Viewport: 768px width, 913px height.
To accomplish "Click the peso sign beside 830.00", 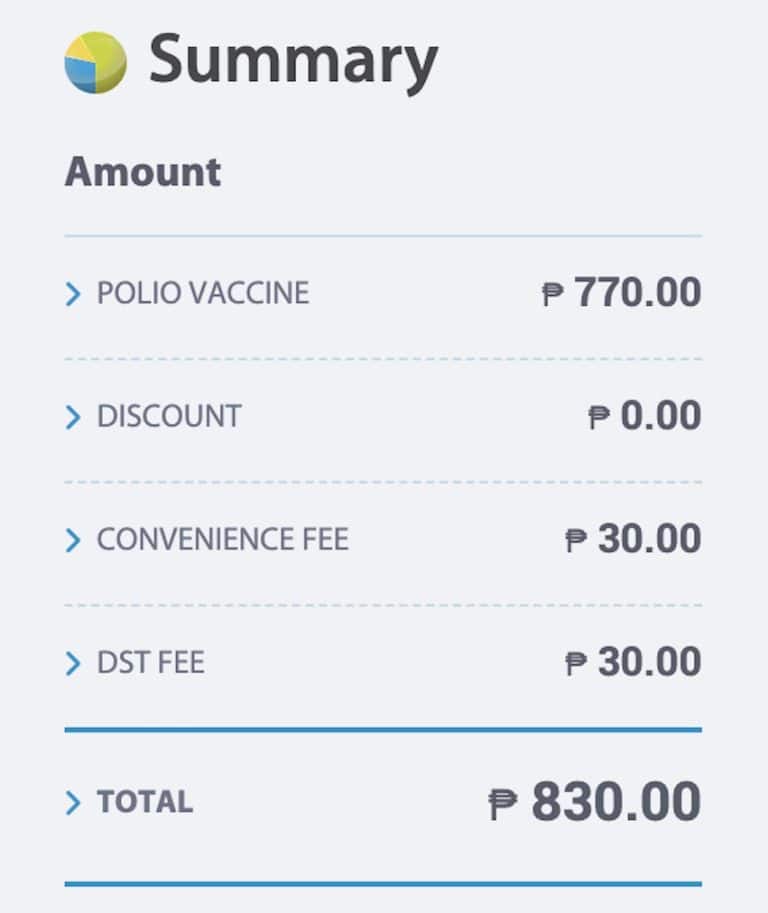I will (503, 804).
